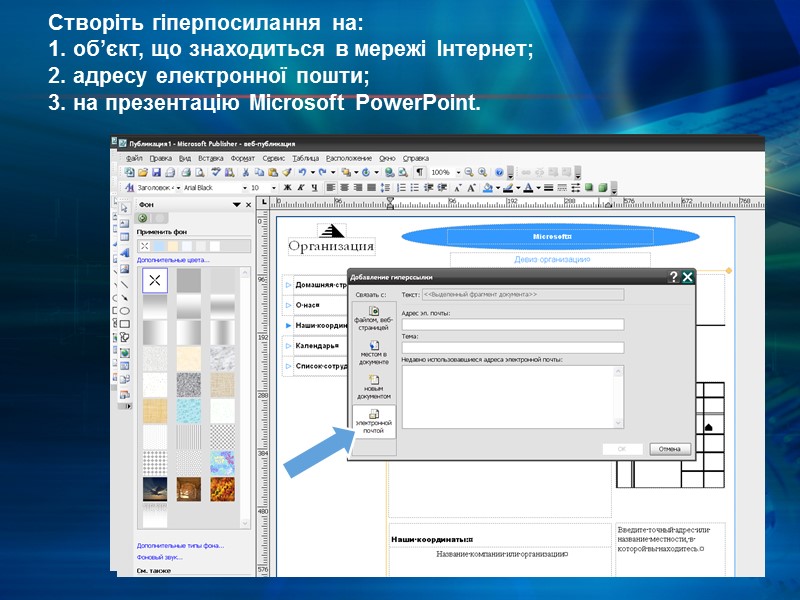The height and width of the screenshot is (600, 800).
Task: Select the WordArt tool in toolbox
Action: tap(124, 253)
